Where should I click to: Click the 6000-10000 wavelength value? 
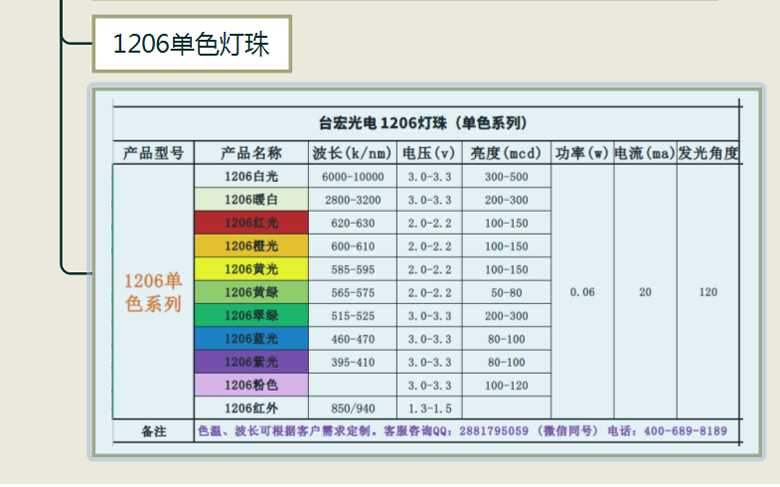(352, 177)
